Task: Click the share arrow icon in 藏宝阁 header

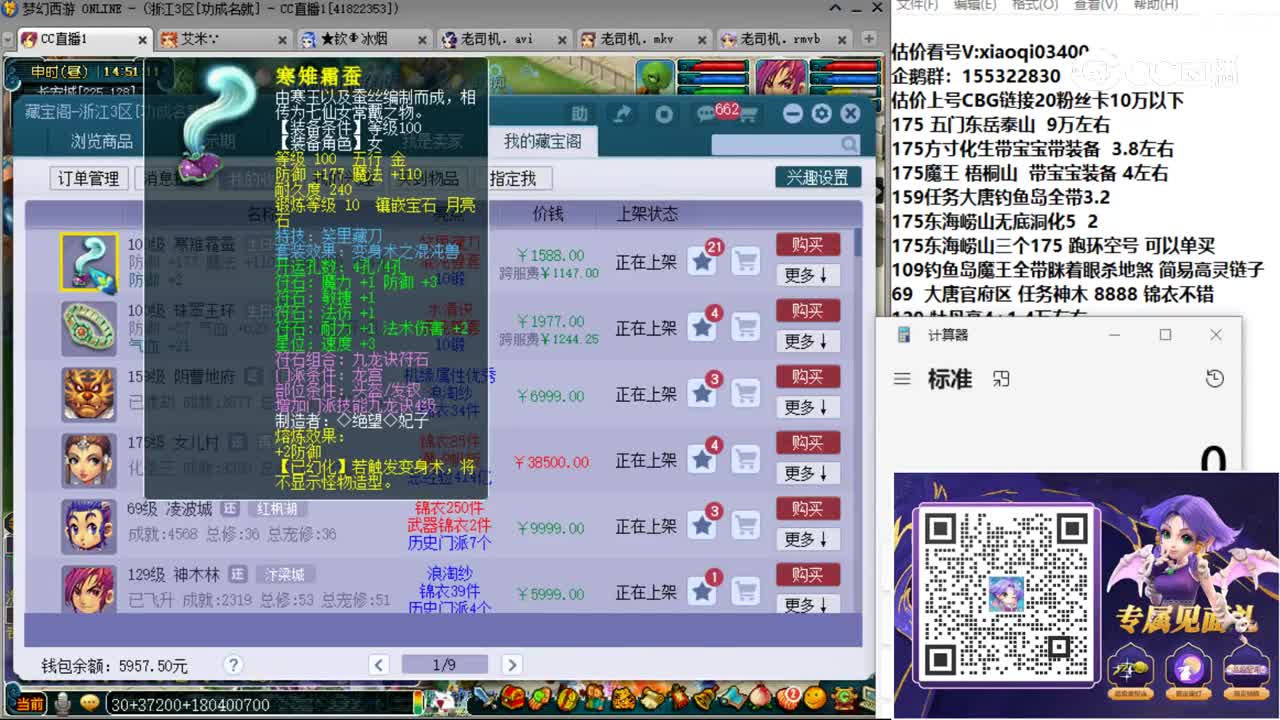Action: click(622, 114)
